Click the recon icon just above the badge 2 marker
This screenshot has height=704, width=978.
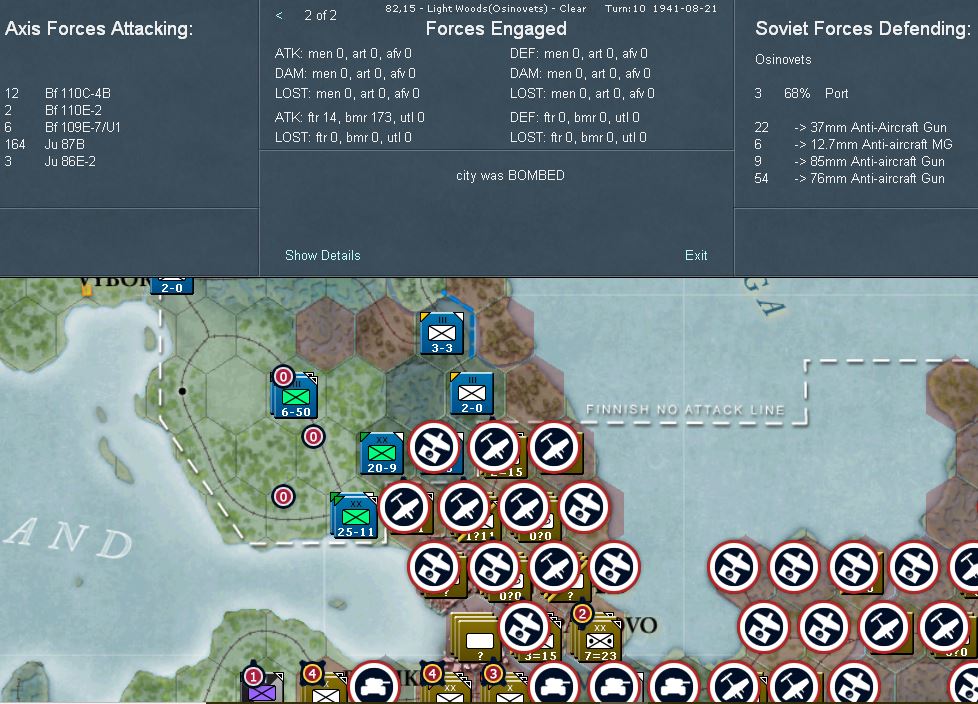click(614, 567)
